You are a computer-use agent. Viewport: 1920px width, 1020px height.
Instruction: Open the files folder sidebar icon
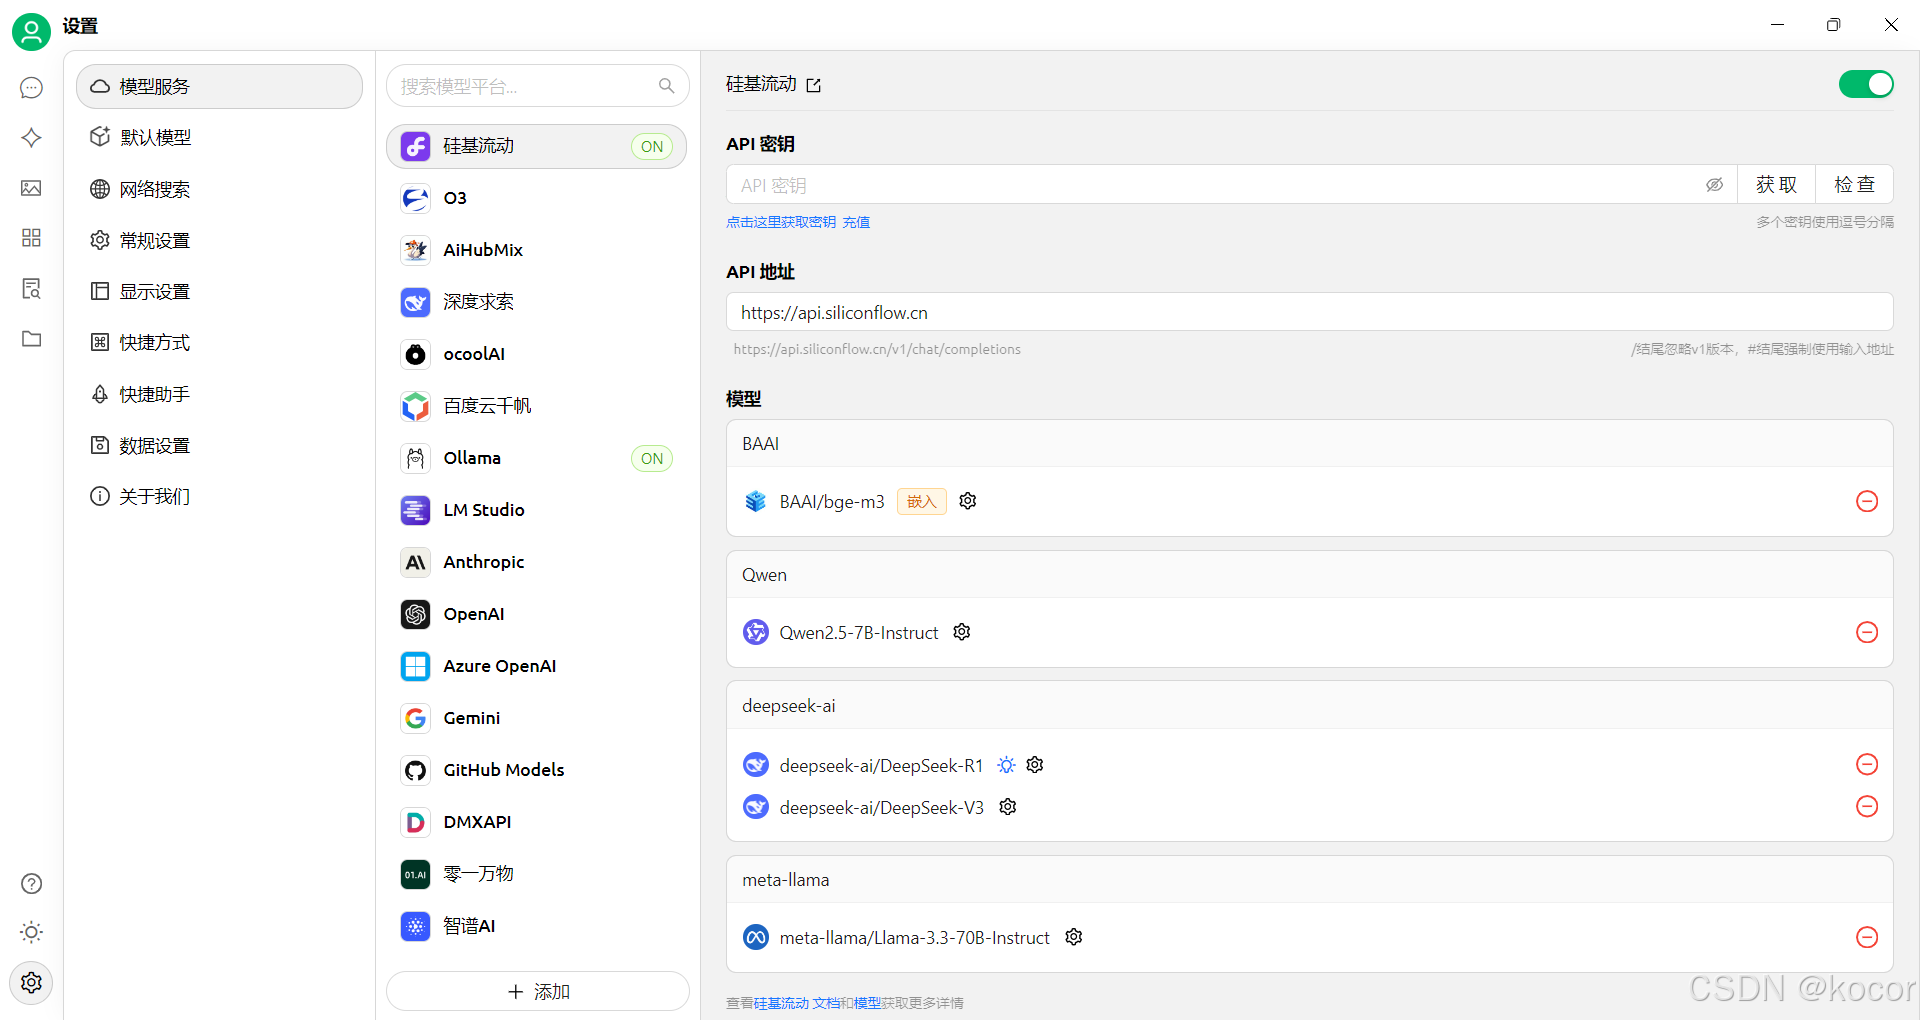pyautogui.click(x=31, y=339)
